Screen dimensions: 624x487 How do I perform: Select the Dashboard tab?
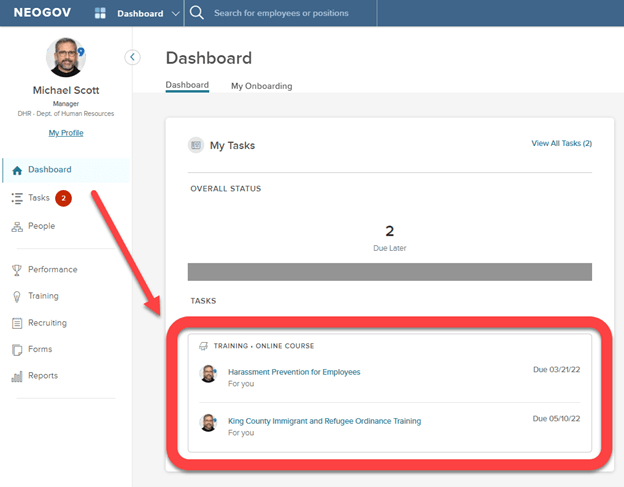[187, 85]
